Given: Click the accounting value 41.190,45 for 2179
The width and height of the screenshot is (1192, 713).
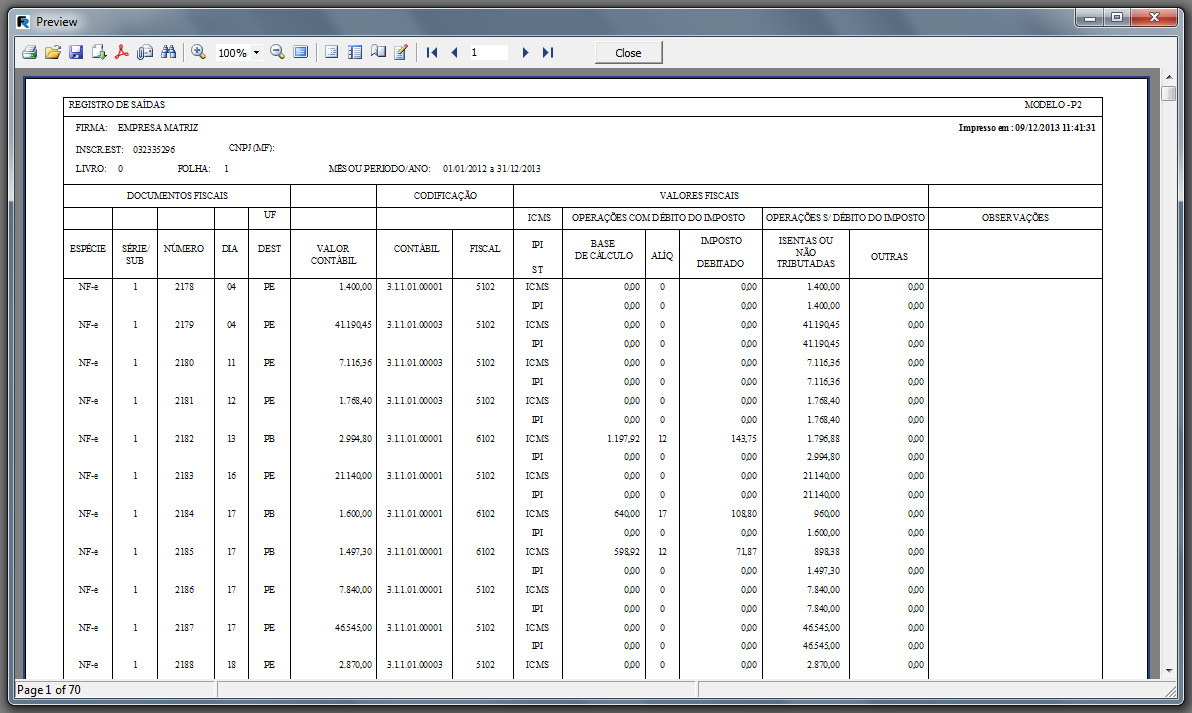Looking at the screenshot, I should 353,325.
